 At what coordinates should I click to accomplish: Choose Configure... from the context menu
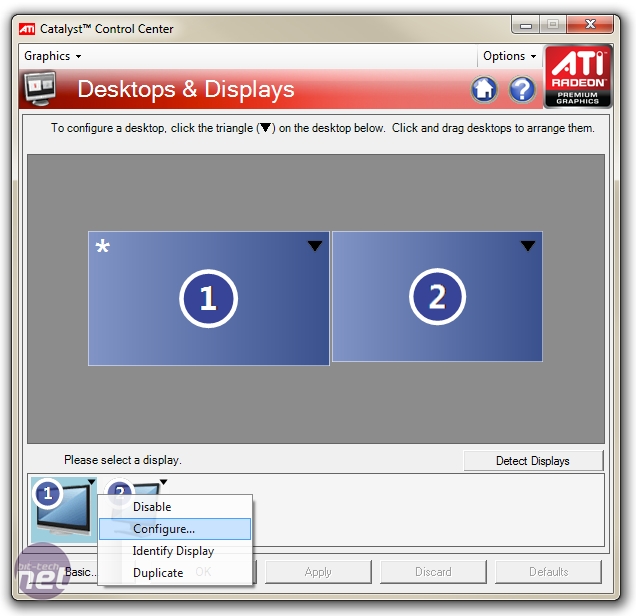pyautogui.click(x=175, y=529)
